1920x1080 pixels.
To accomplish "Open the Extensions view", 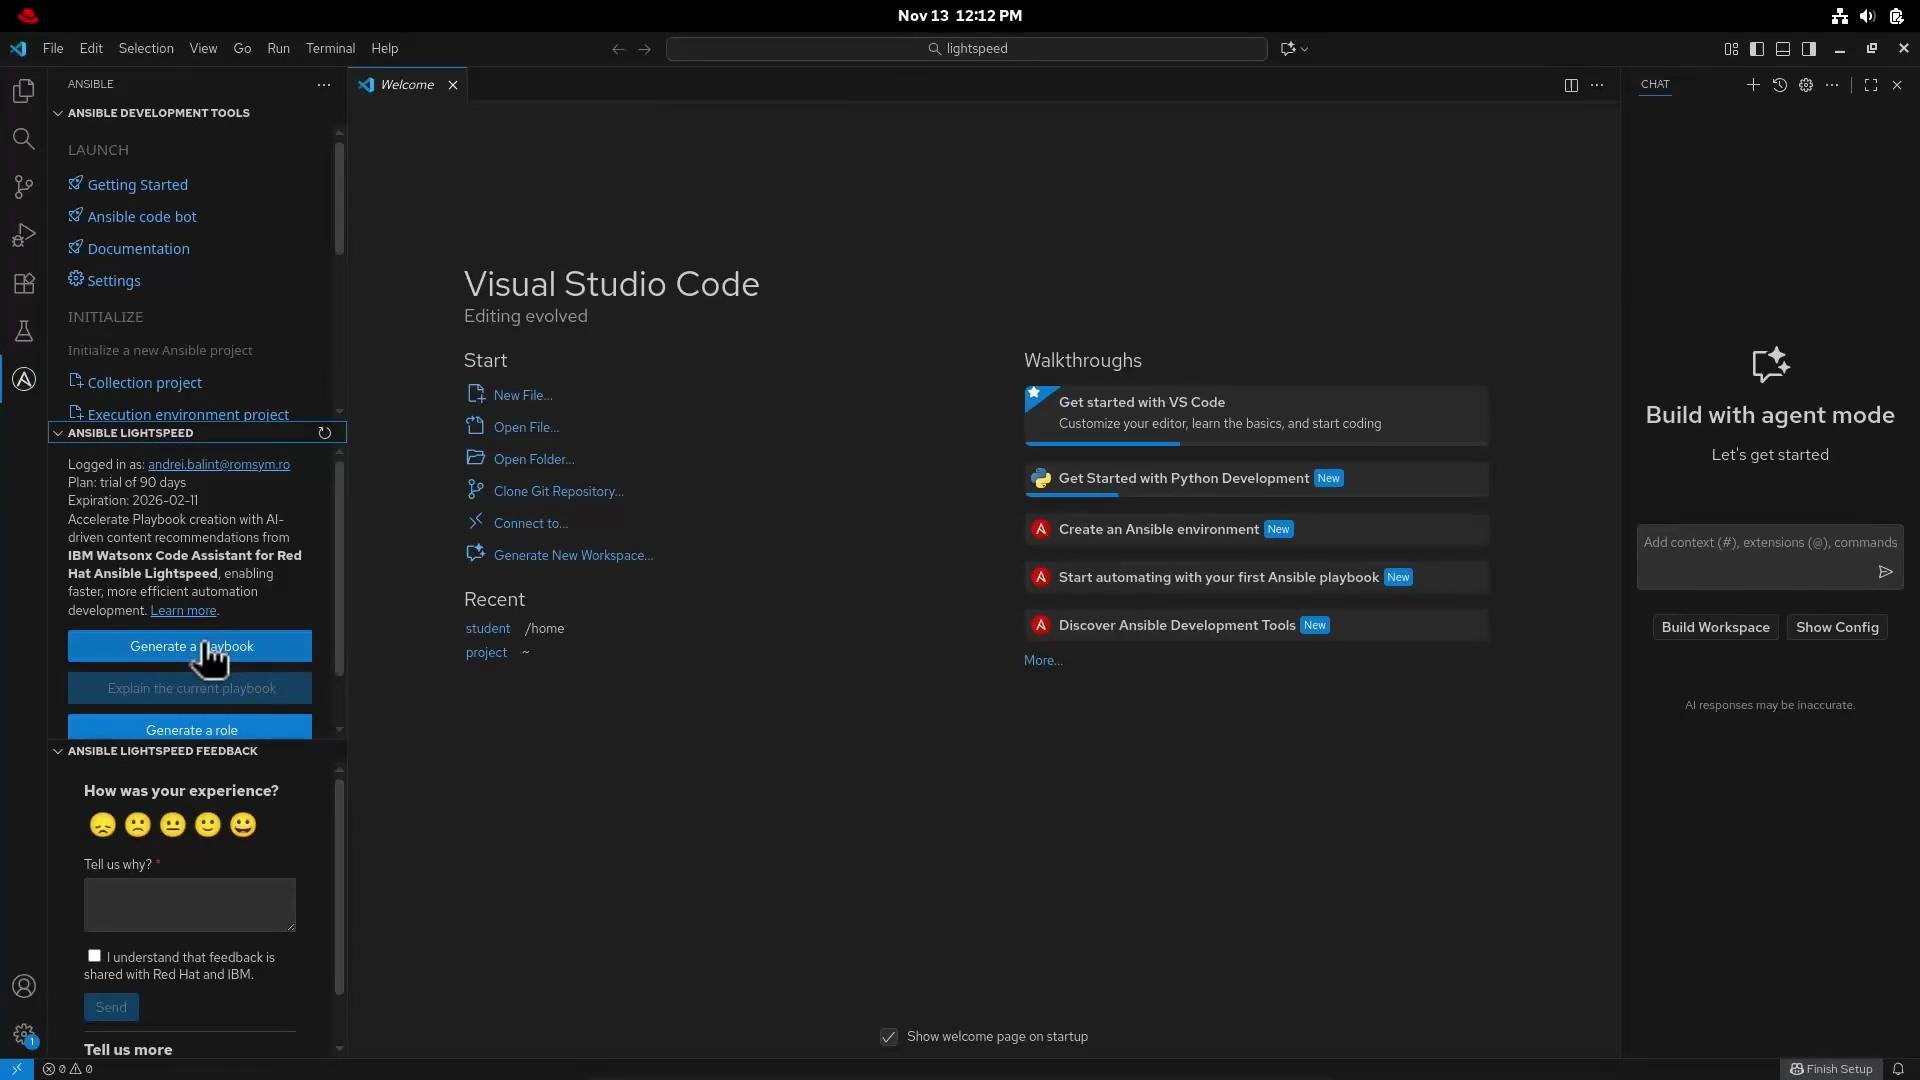I will coord(24,283).
